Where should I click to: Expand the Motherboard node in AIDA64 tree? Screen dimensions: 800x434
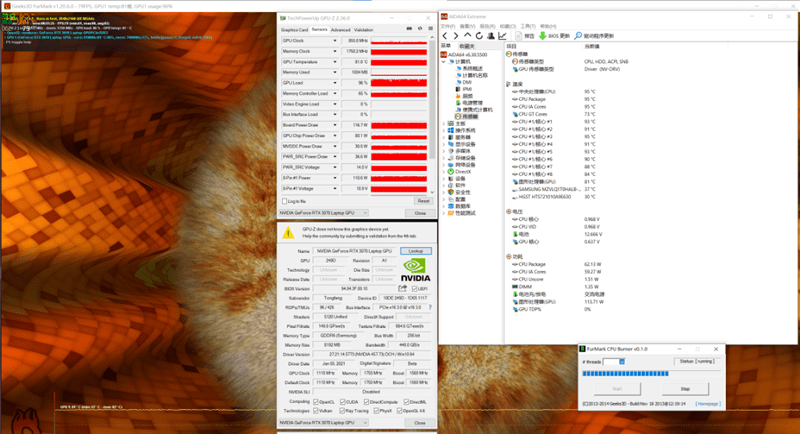click(443, 123)
